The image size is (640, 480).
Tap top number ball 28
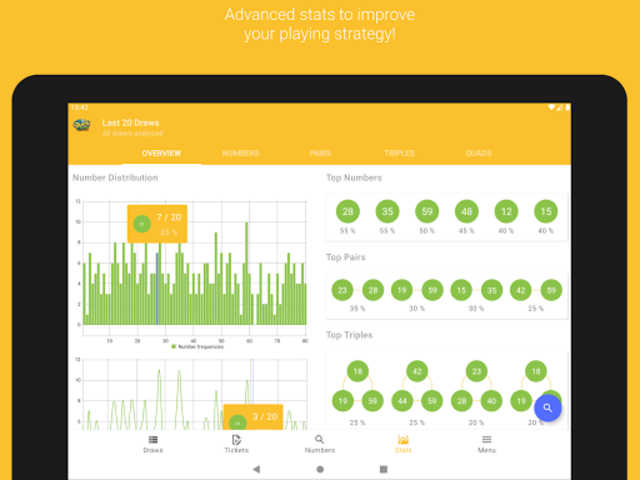coord(348,211)
